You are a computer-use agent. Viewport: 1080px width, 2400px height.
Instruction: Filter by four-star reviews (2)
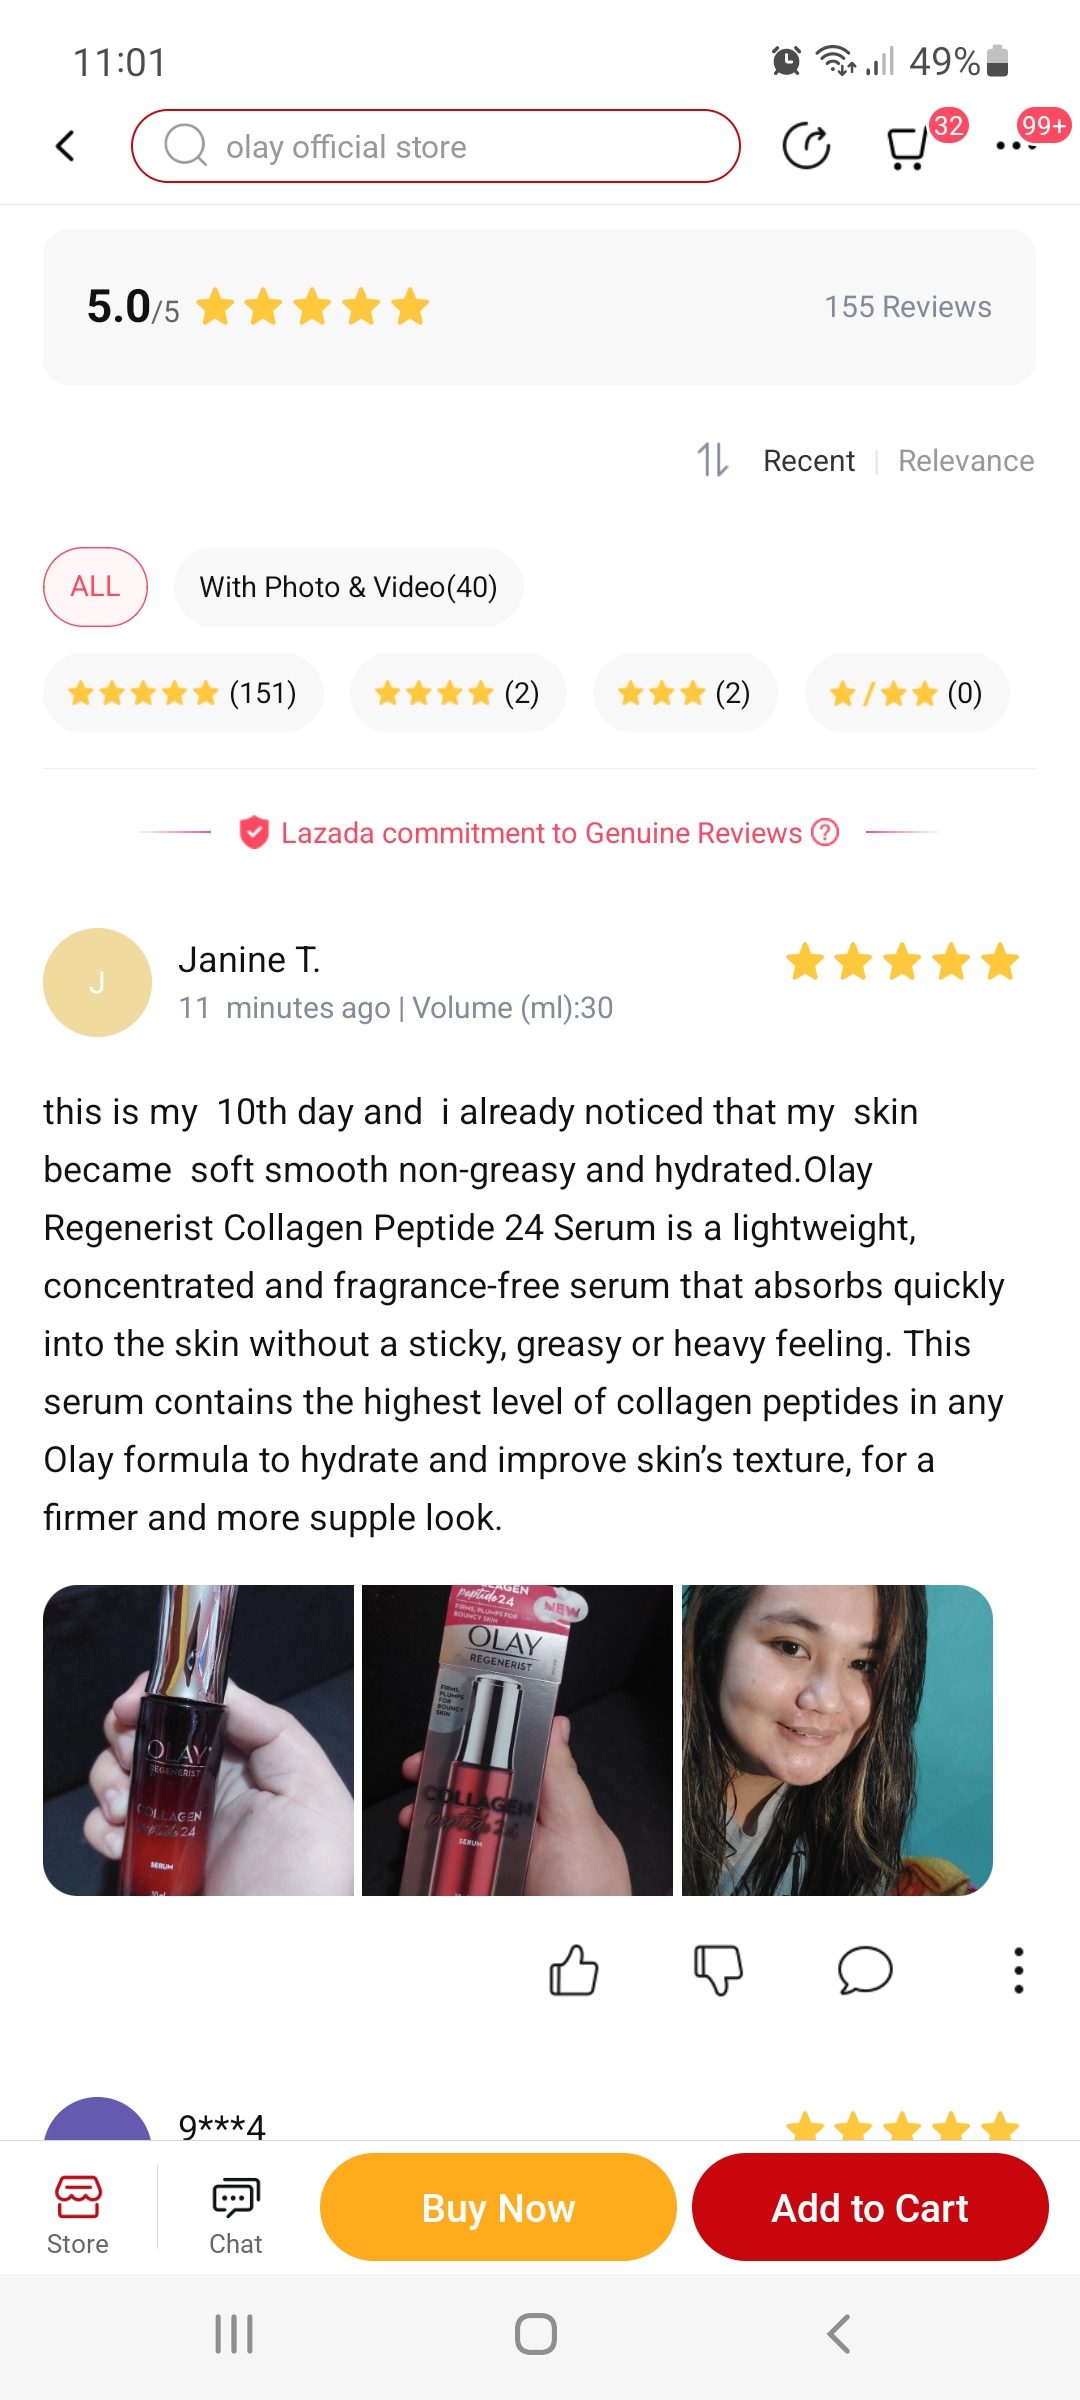[x=458, y=693]
